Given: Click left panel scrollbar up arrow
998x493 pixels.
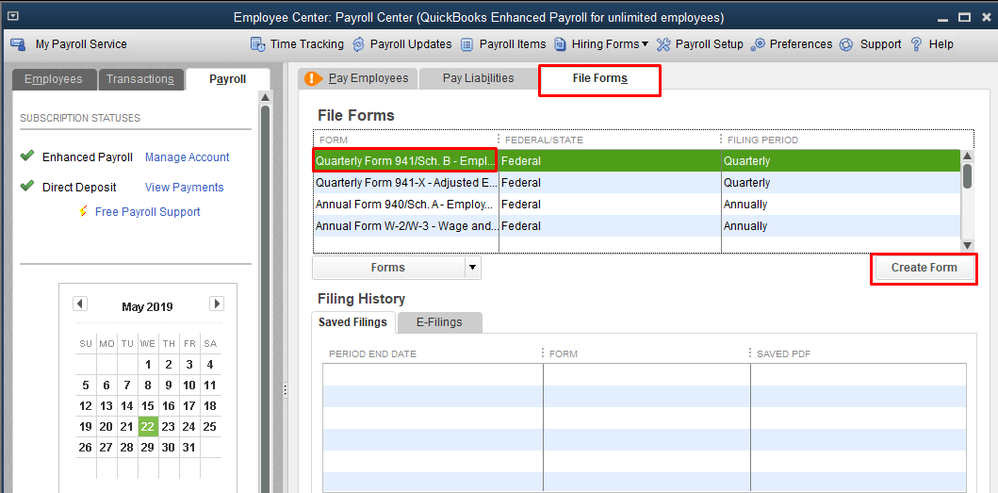Looking at the screenshot, I should [265, 97].
